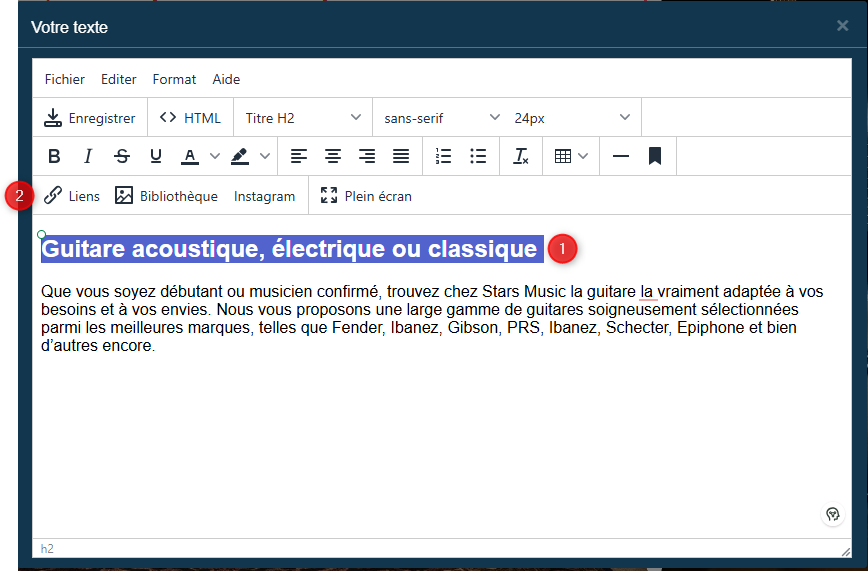Screen dimensions: 868x571
Task: Clear formatting of selection
Action: click(521, 156)
